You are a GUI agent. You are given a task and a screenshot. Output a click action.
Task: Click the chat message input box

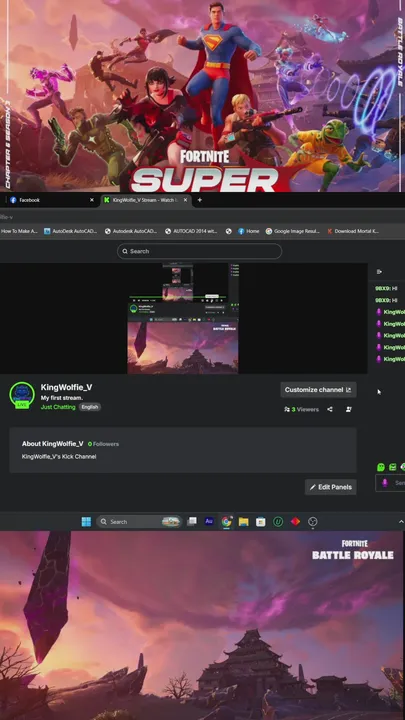391,483
